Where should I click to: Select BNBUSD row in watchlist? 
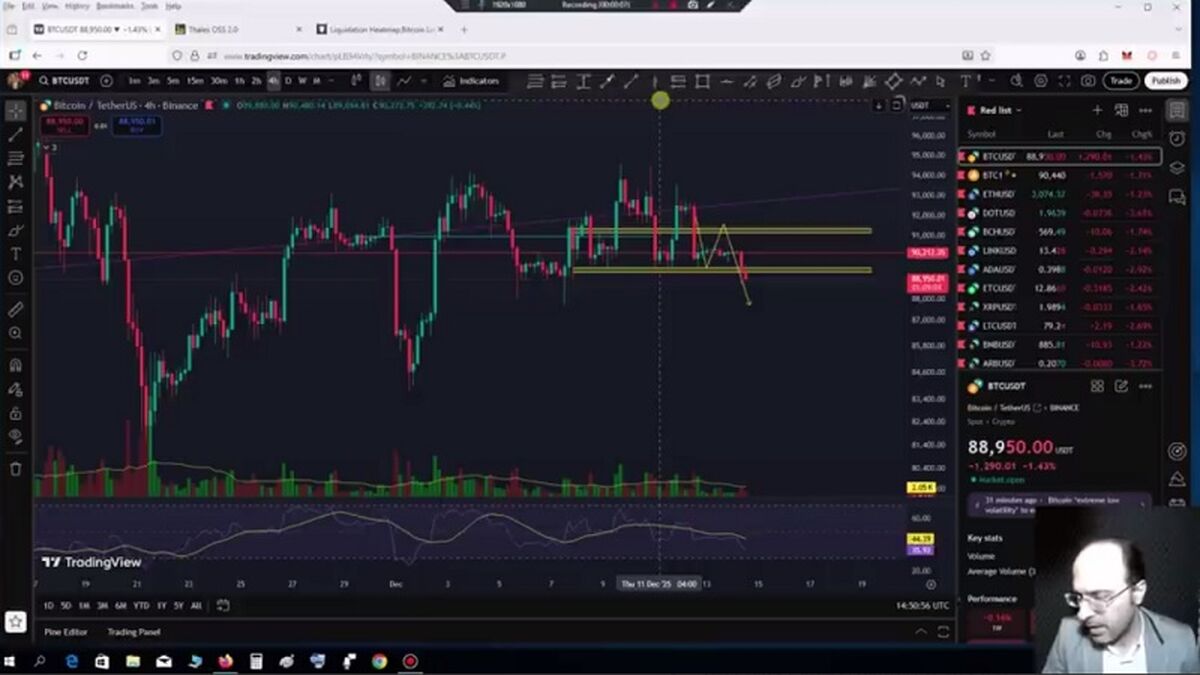coord(1060,344)
